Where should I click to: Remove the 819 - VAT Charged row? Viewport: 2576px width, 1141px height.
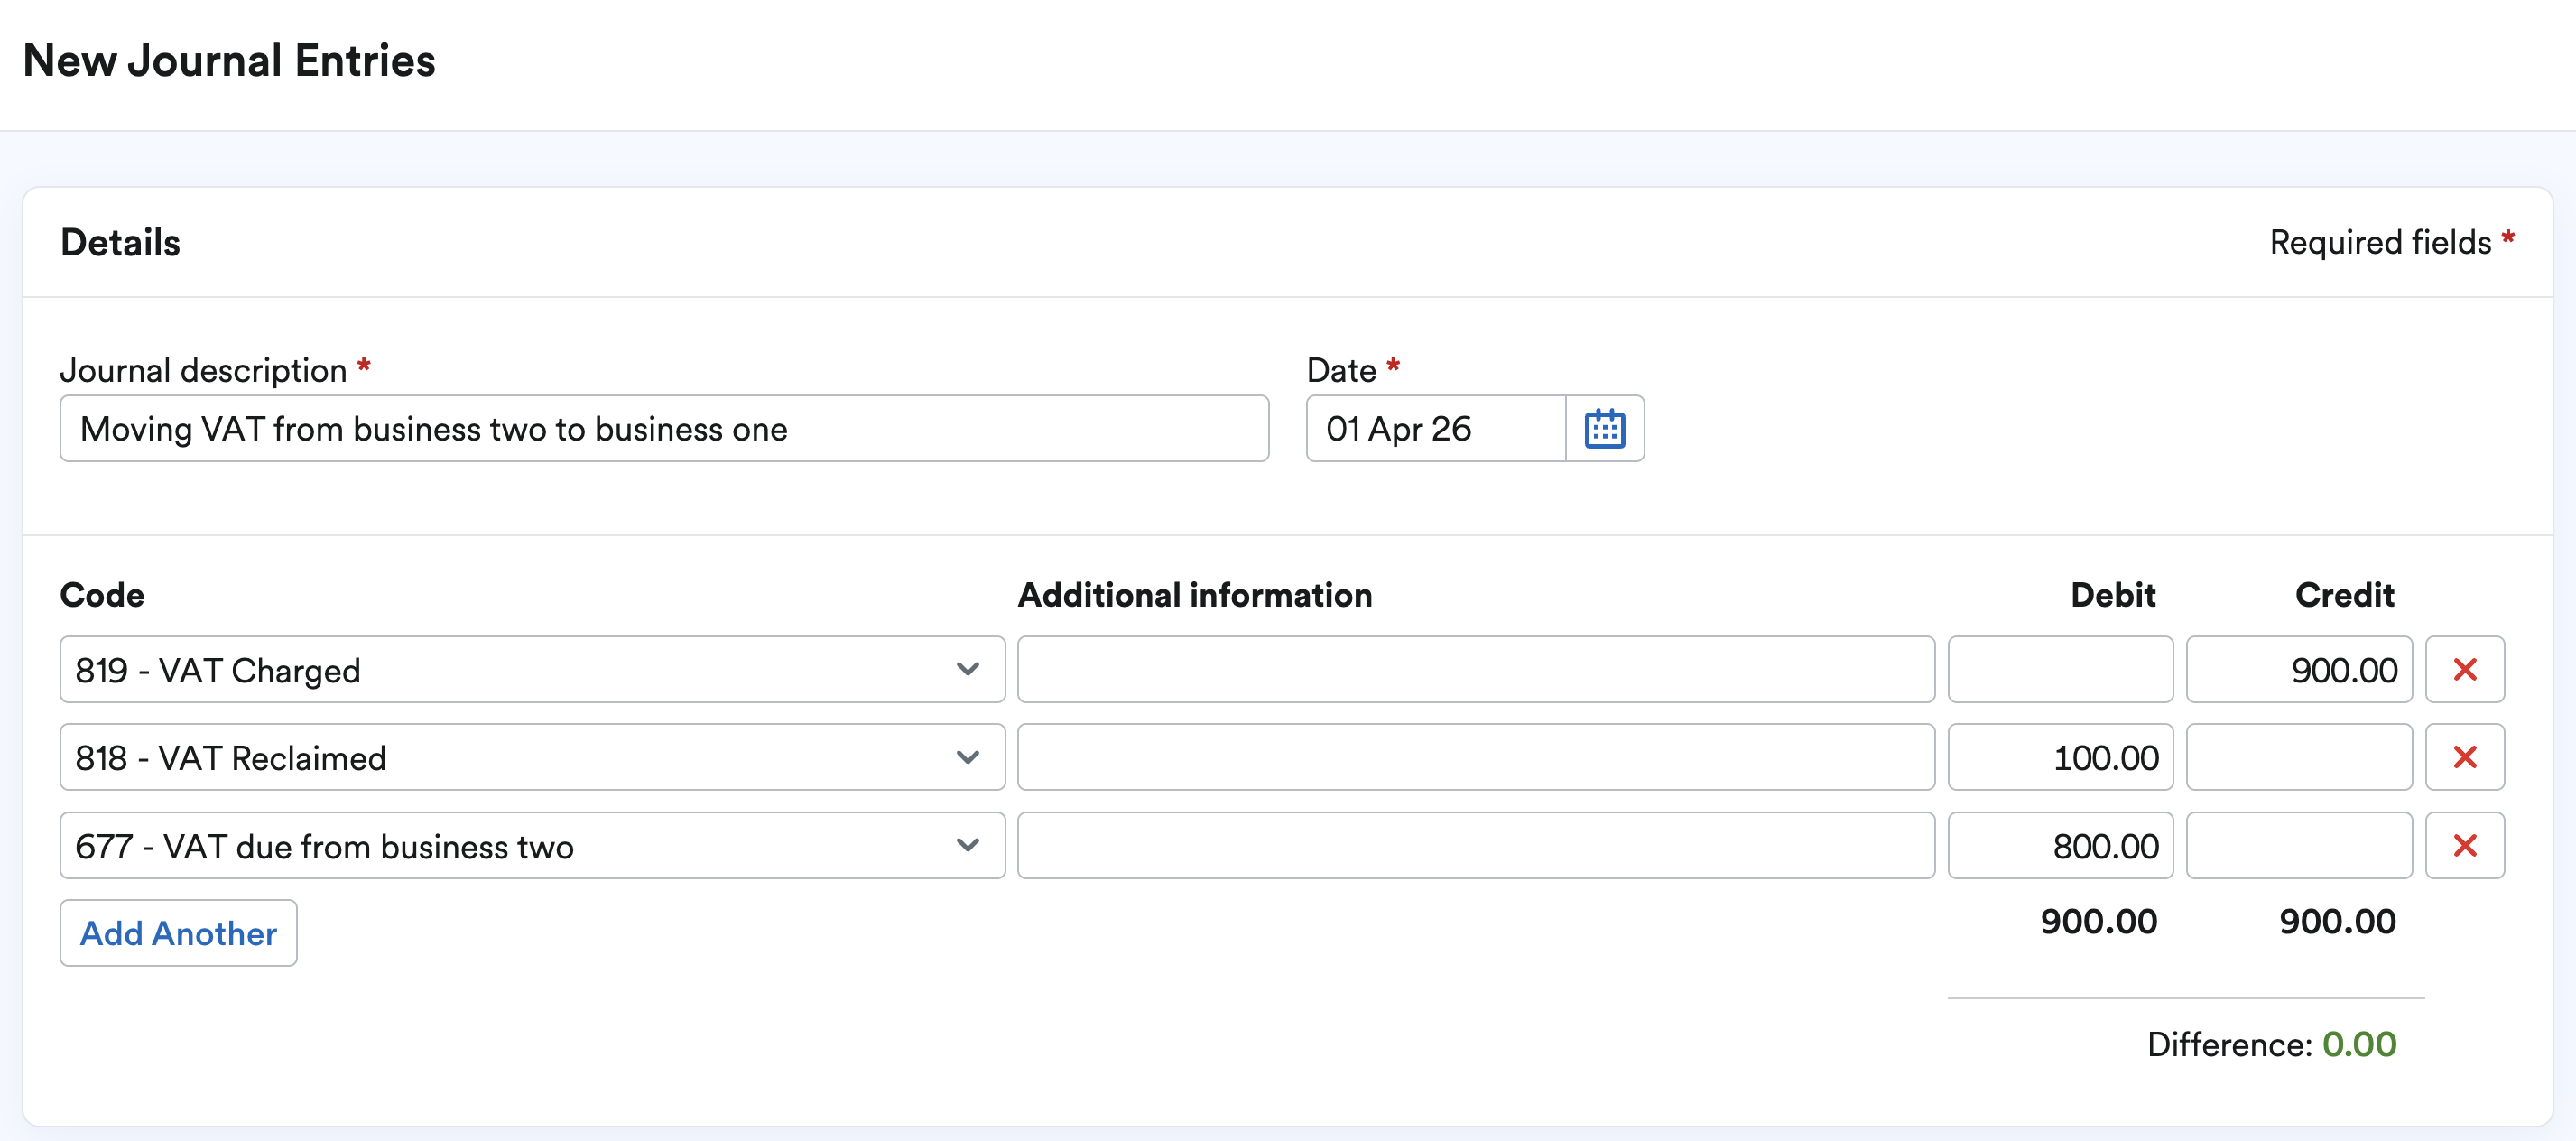click(2464, 670)
